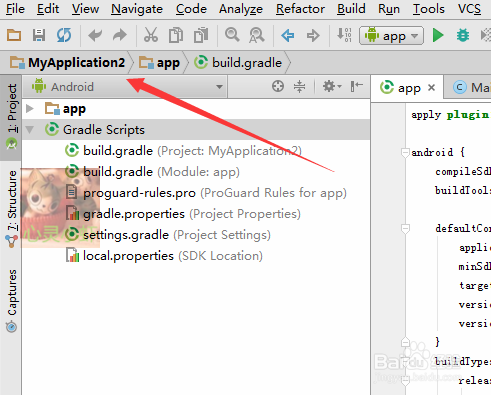Toggle the 7: Structure side tool window
The height and width of the screenshot is (395, 491).
(12, 208)
